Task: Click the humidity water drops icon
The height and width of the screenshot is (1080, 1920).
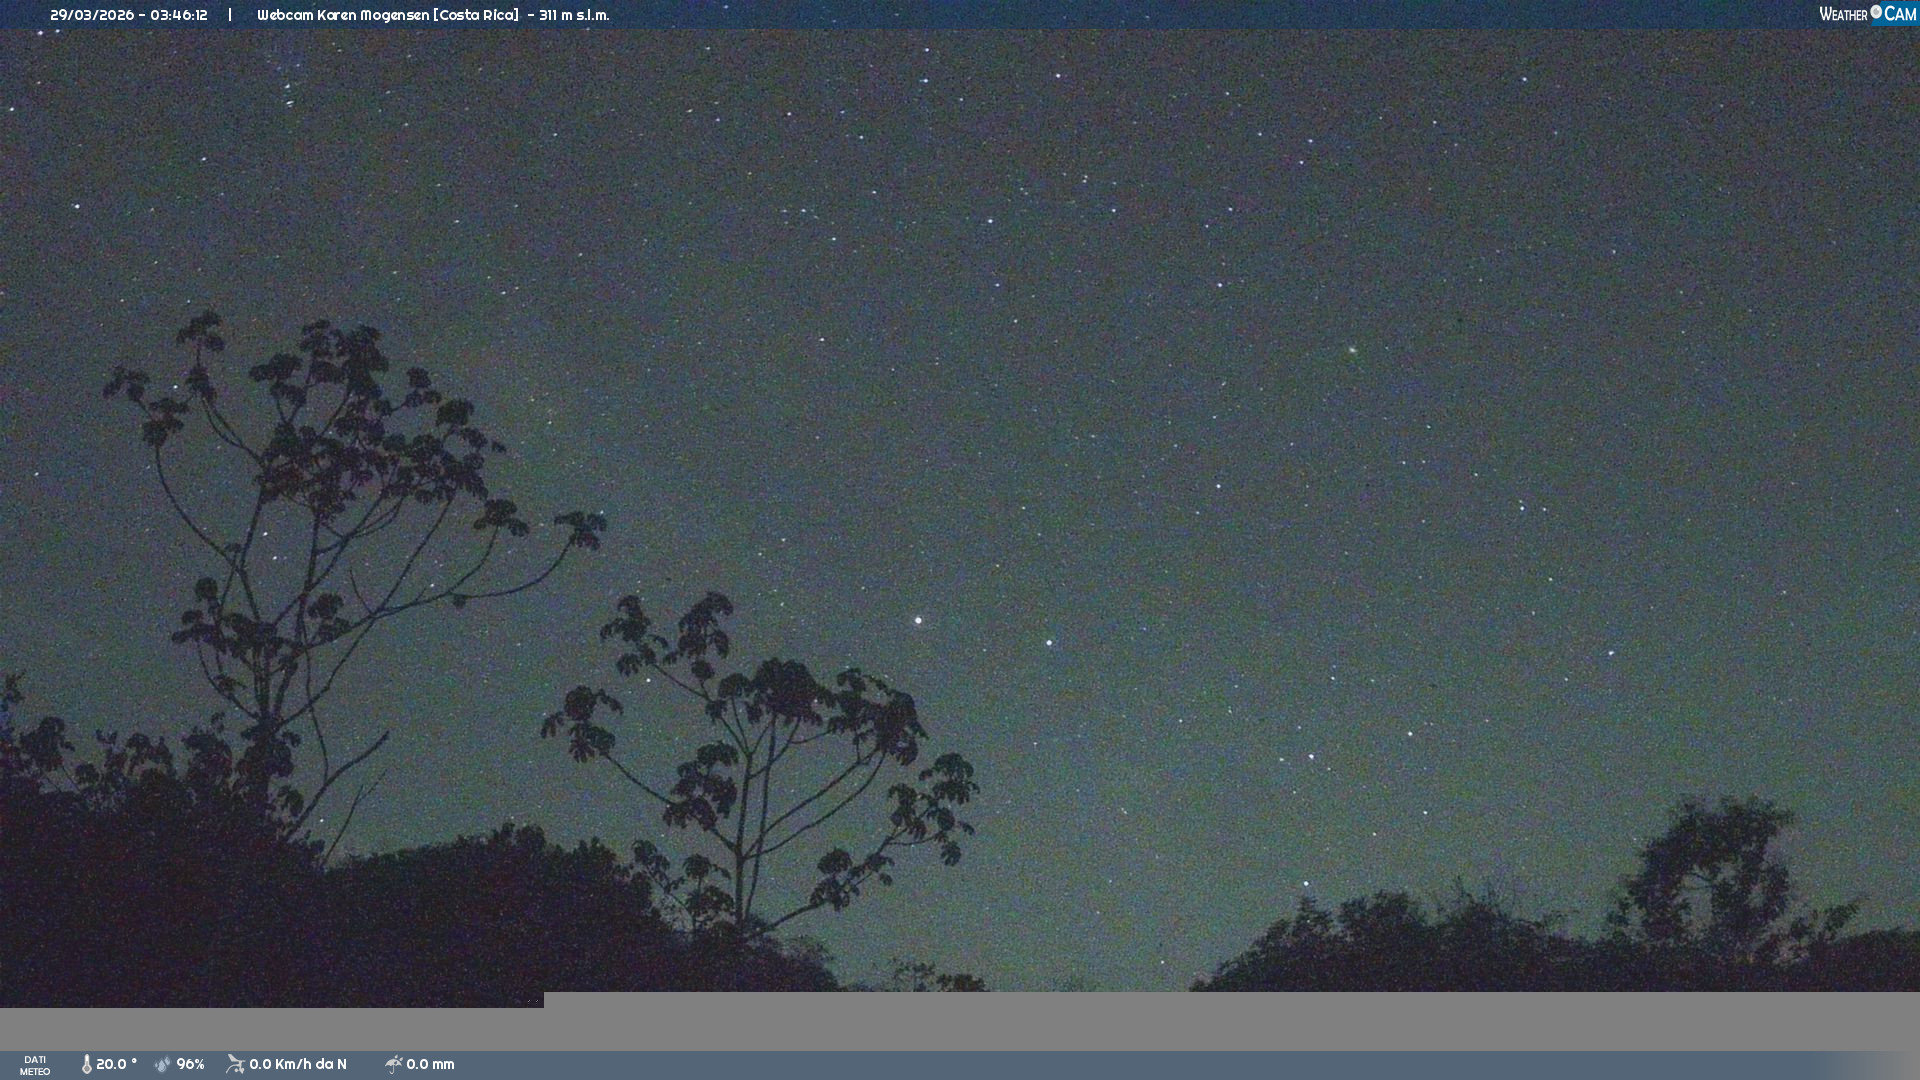Action: click(163, 1065)
